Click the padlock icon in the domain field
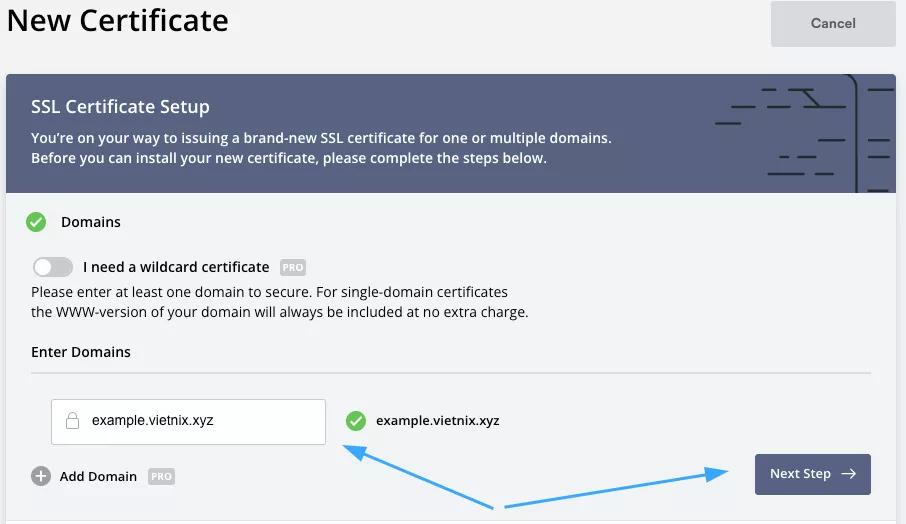Viewport: 906px width, 524px height. 72,421
